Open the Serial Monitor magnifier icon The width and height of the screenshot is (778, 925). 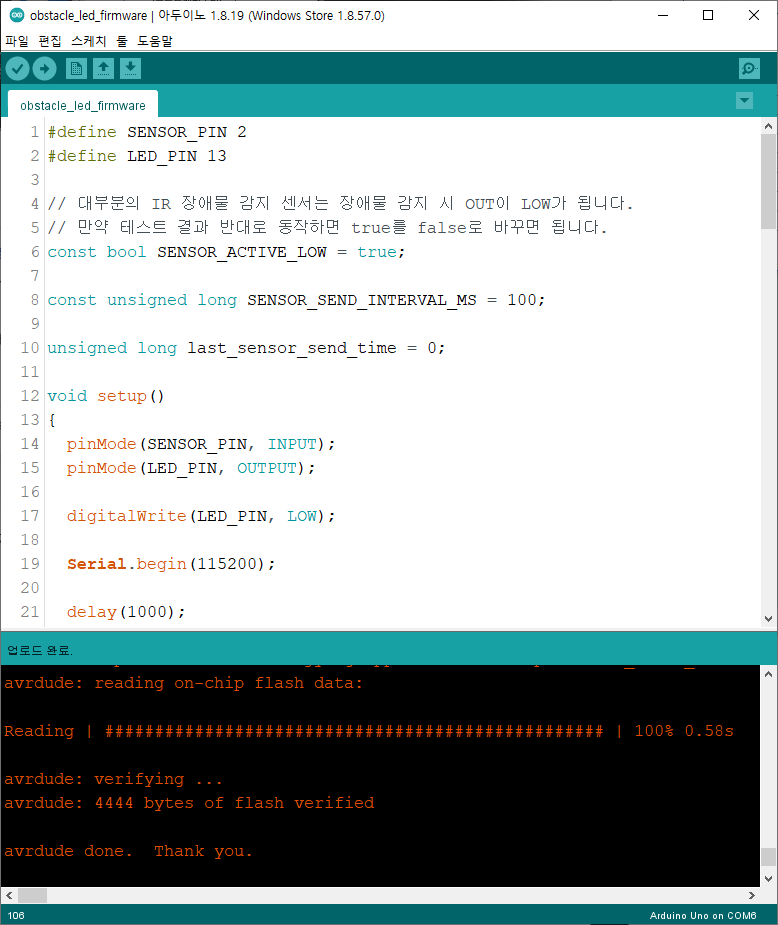[749, 69]
